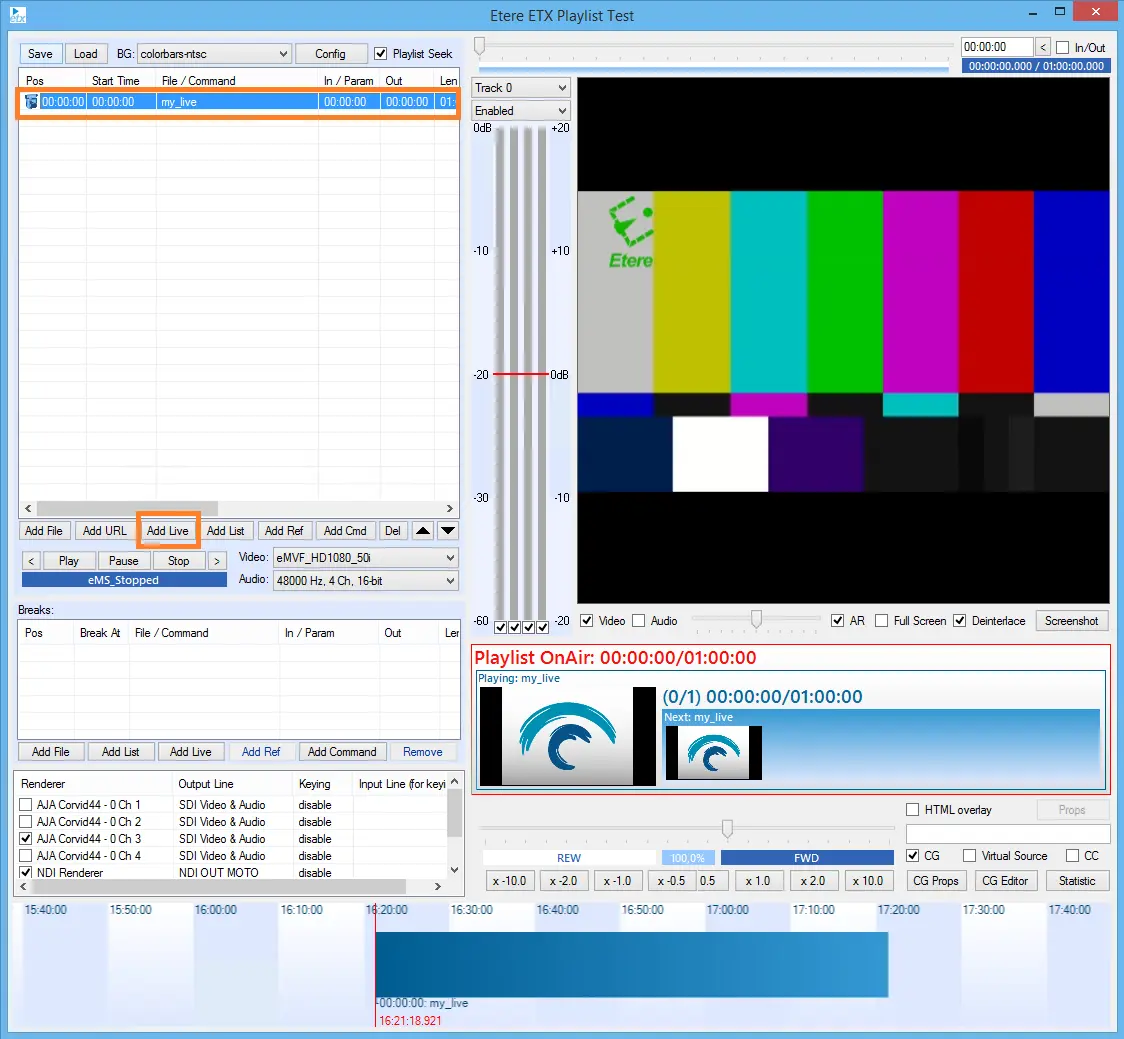Enable the Audio preview checkbox
The image size is (1124, 1039).
639,621
